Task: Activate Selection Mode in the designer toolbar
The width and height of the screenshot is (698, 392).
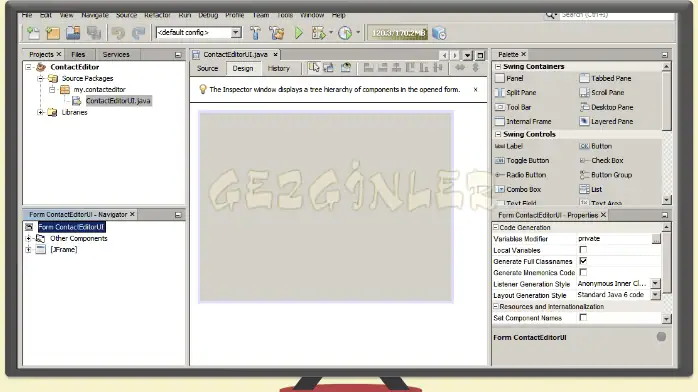Action: click(x=314, y=68)
